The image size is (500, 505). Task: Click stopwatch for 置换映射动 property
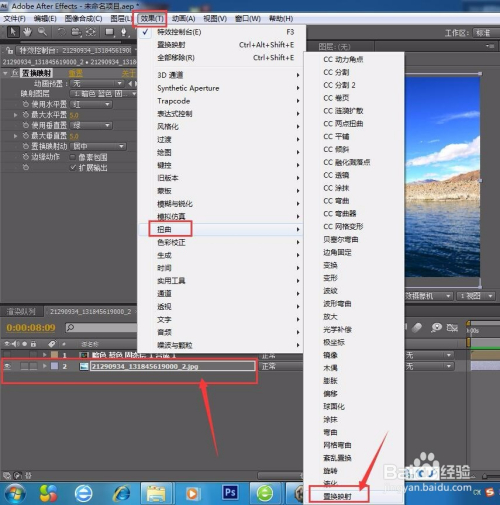click(25, 146)
